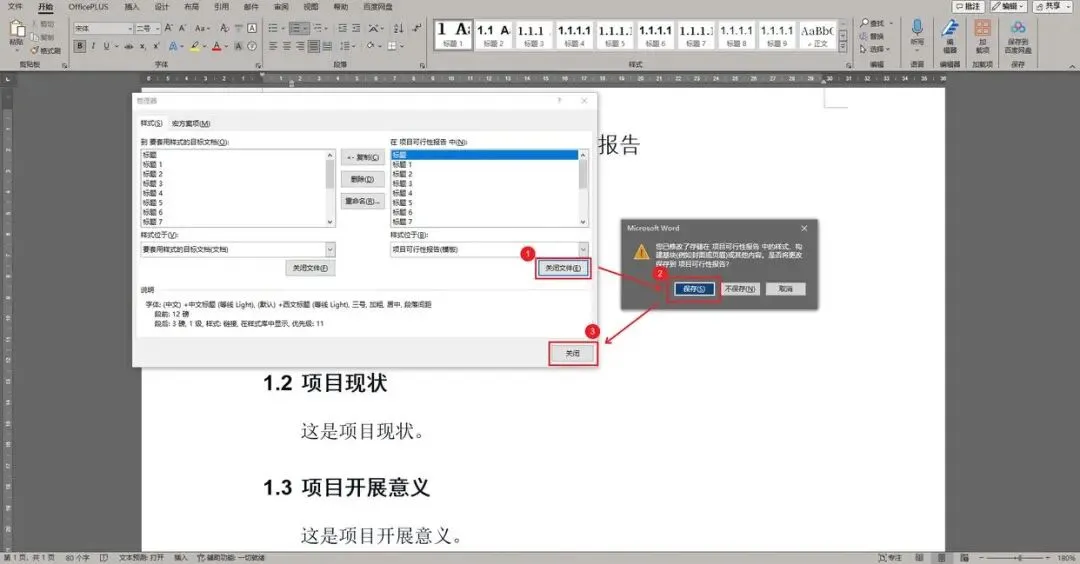Click the Sort icon in paragraph group
Screen dimensions: 1080x564
pyautogui.click(x=398, y=28)
